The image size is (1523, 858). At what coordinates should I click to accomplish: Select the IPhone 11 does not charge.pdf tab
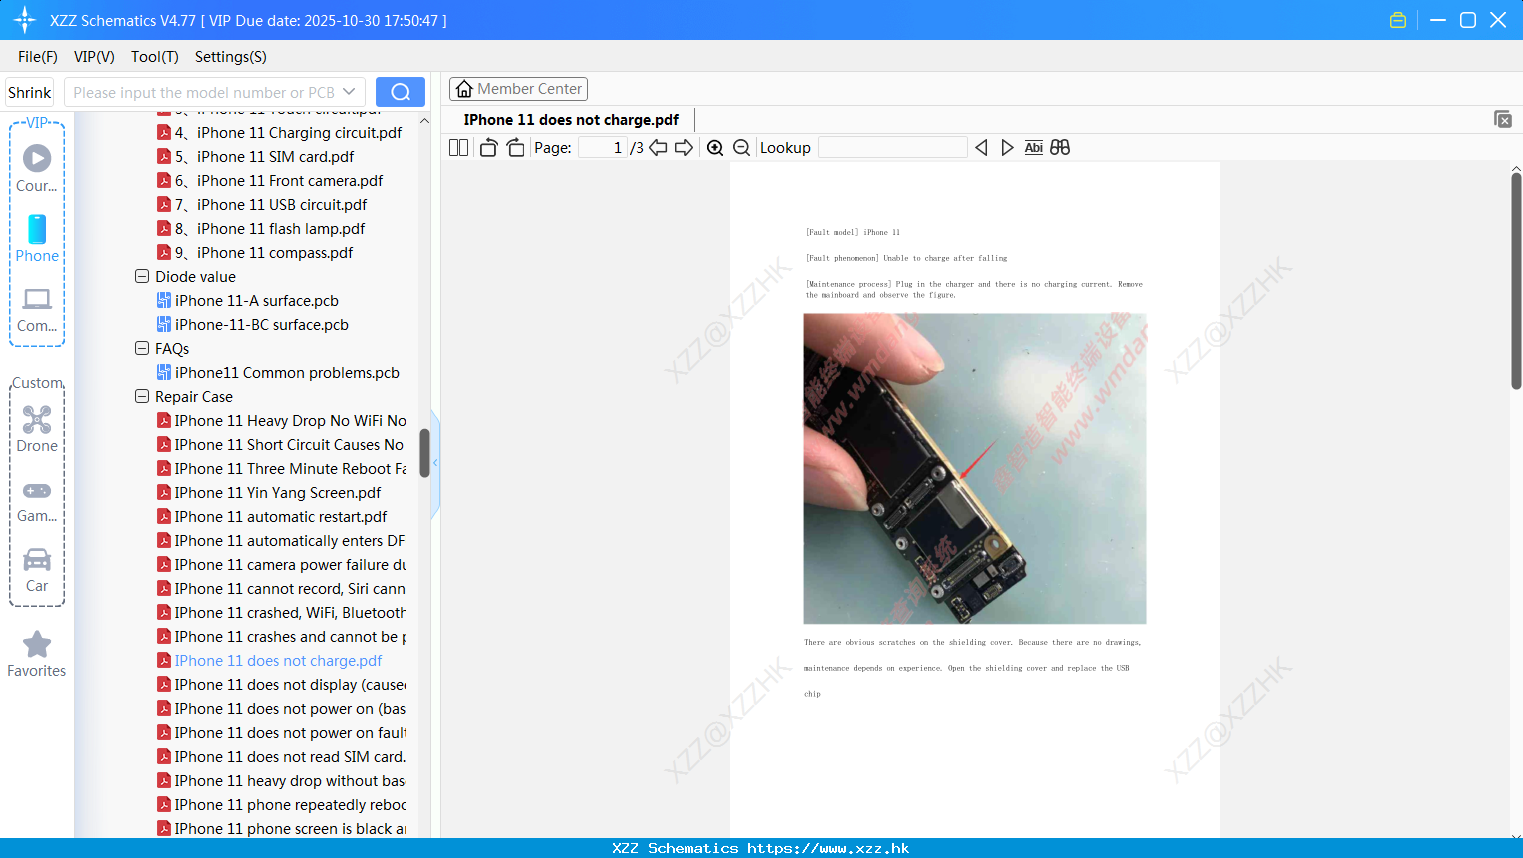coord(571,119)
